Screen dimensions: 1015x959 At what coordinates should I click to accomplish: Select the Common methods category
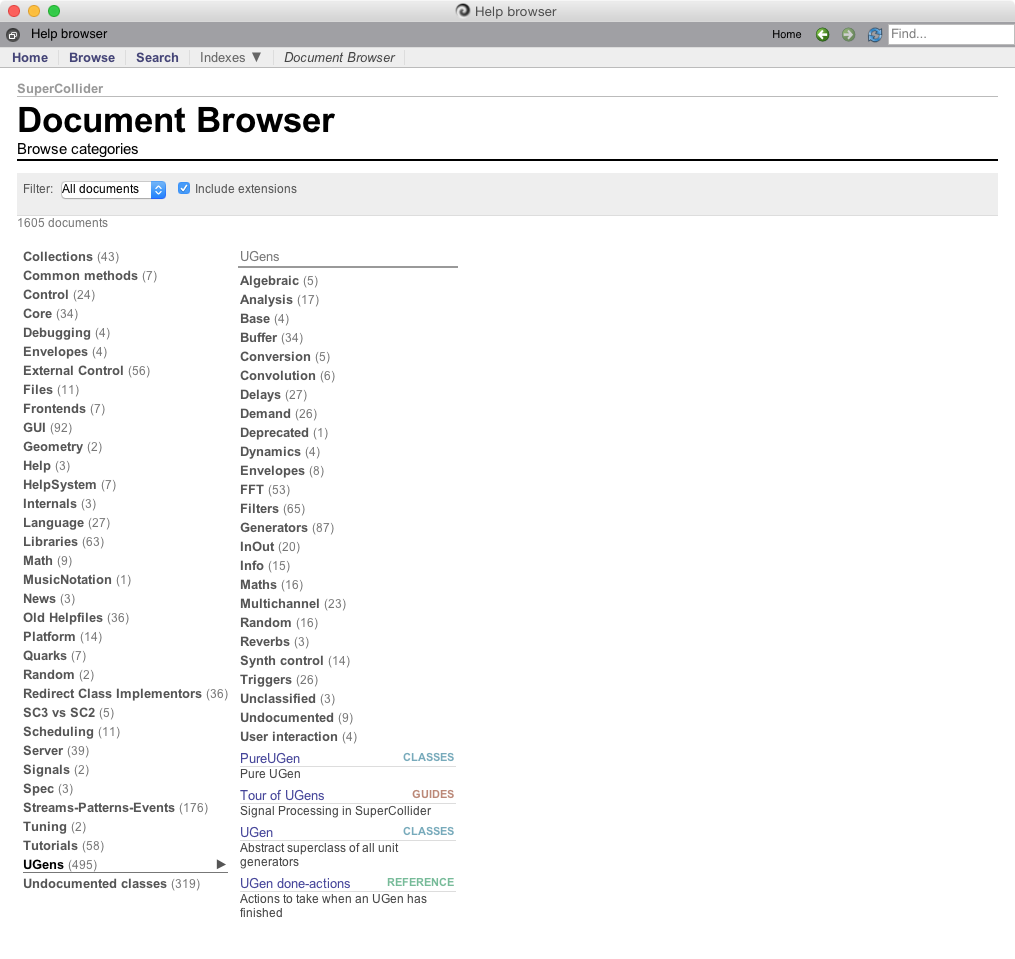coord(90,276)
